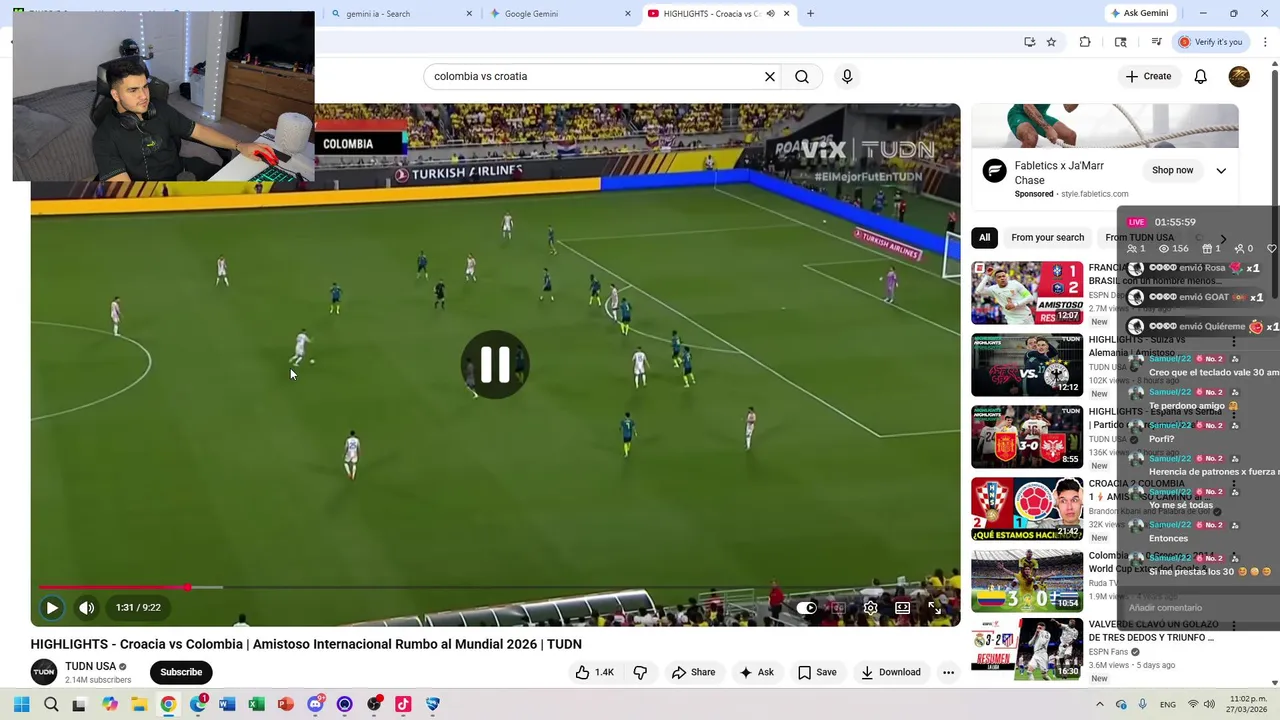The width and height of the screenshot is (1280, 720).
Task: Like the video thumbs-up button
Action: [x=594, y=672]
